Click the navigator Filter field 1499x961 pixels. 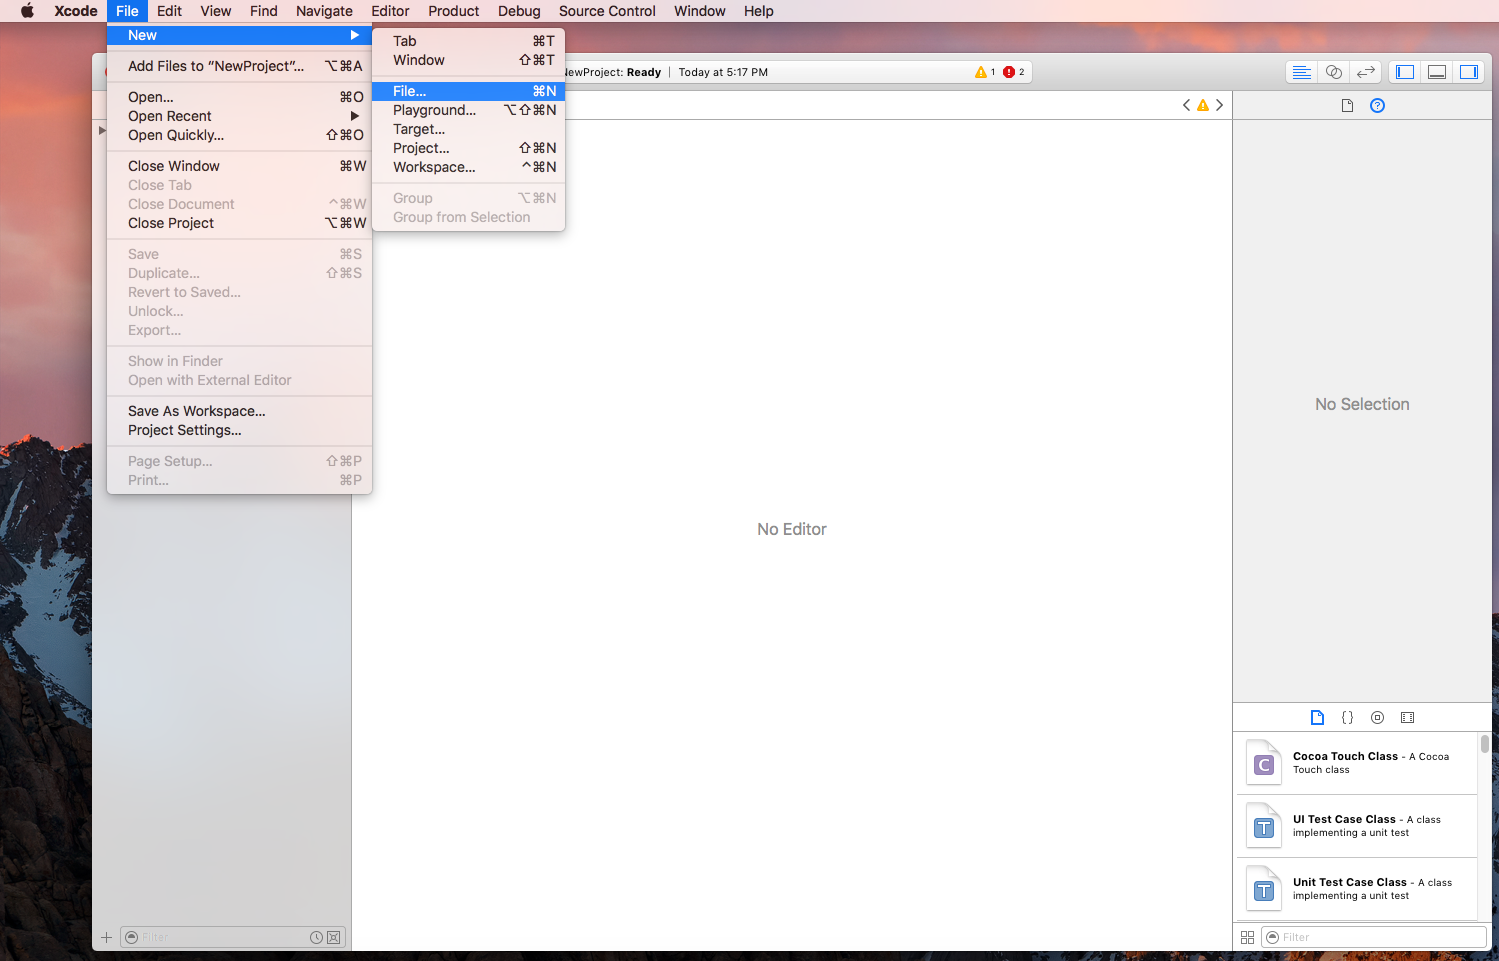[232, 937]
